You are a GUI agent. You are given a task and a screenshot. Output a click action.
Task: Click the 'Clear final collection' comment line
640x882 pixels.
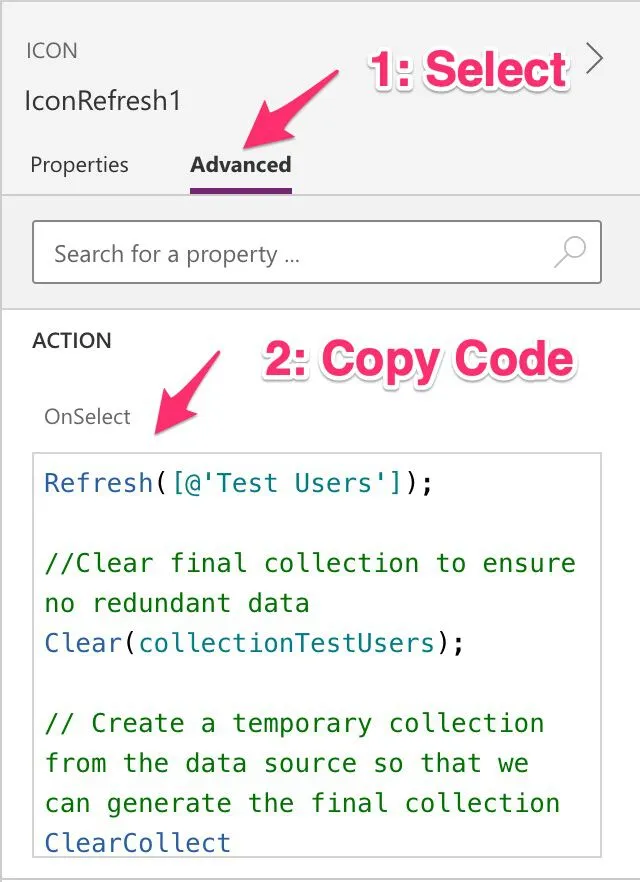click(x=310, y=563)
